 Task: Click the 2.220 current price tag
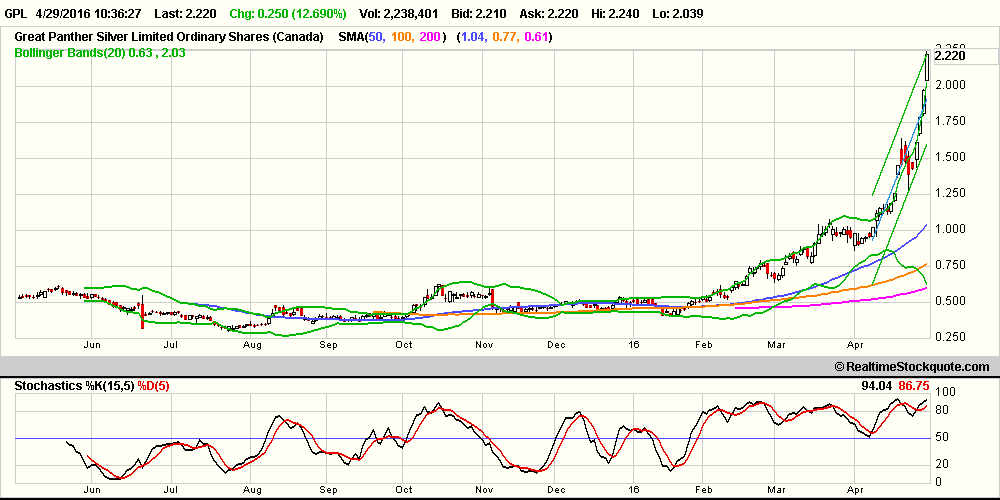pos(950,56)
